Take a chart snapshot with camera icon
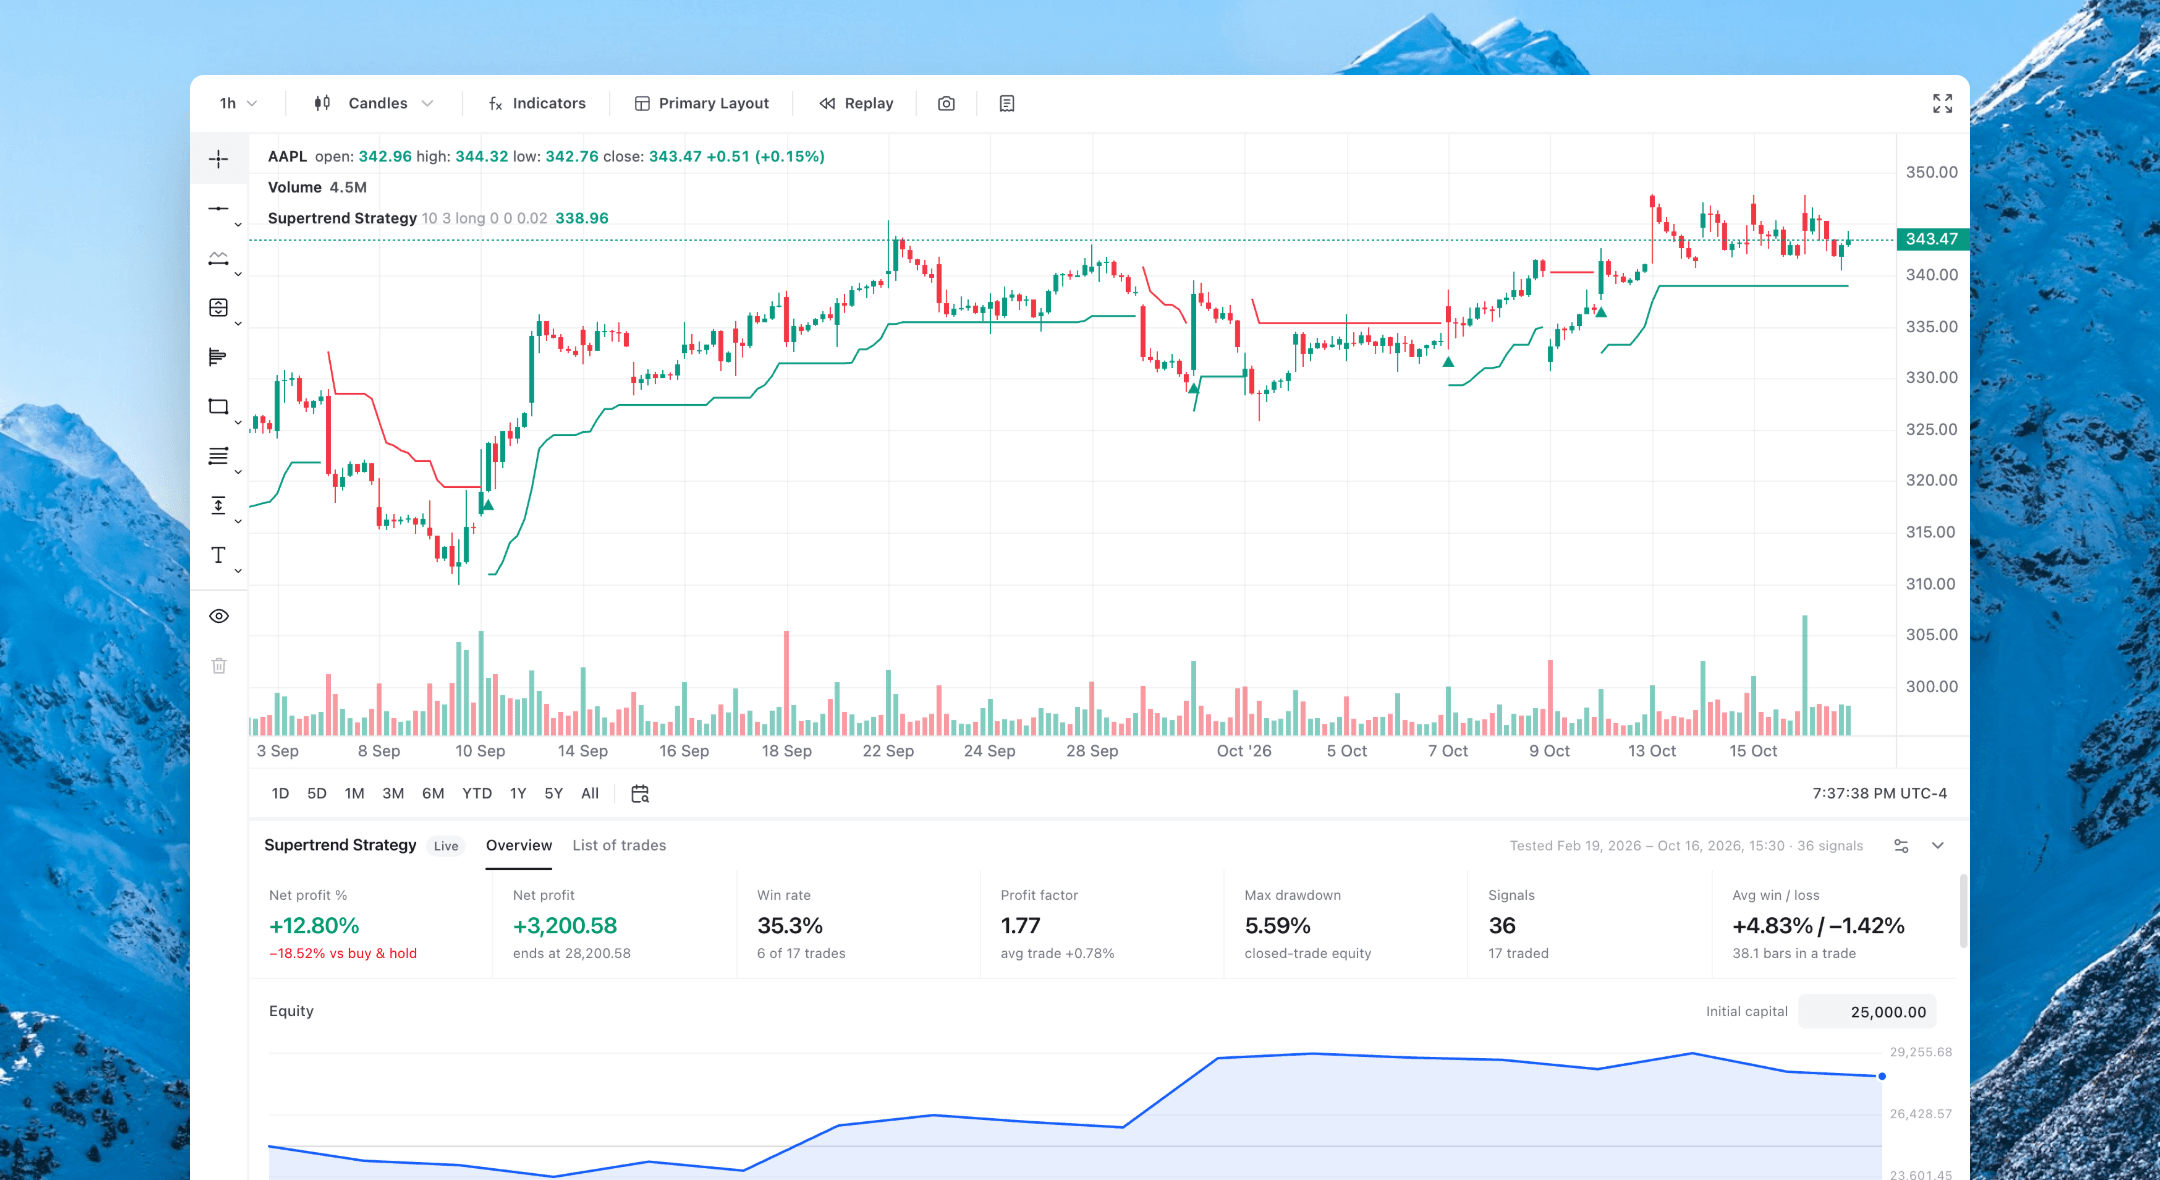 946,103
